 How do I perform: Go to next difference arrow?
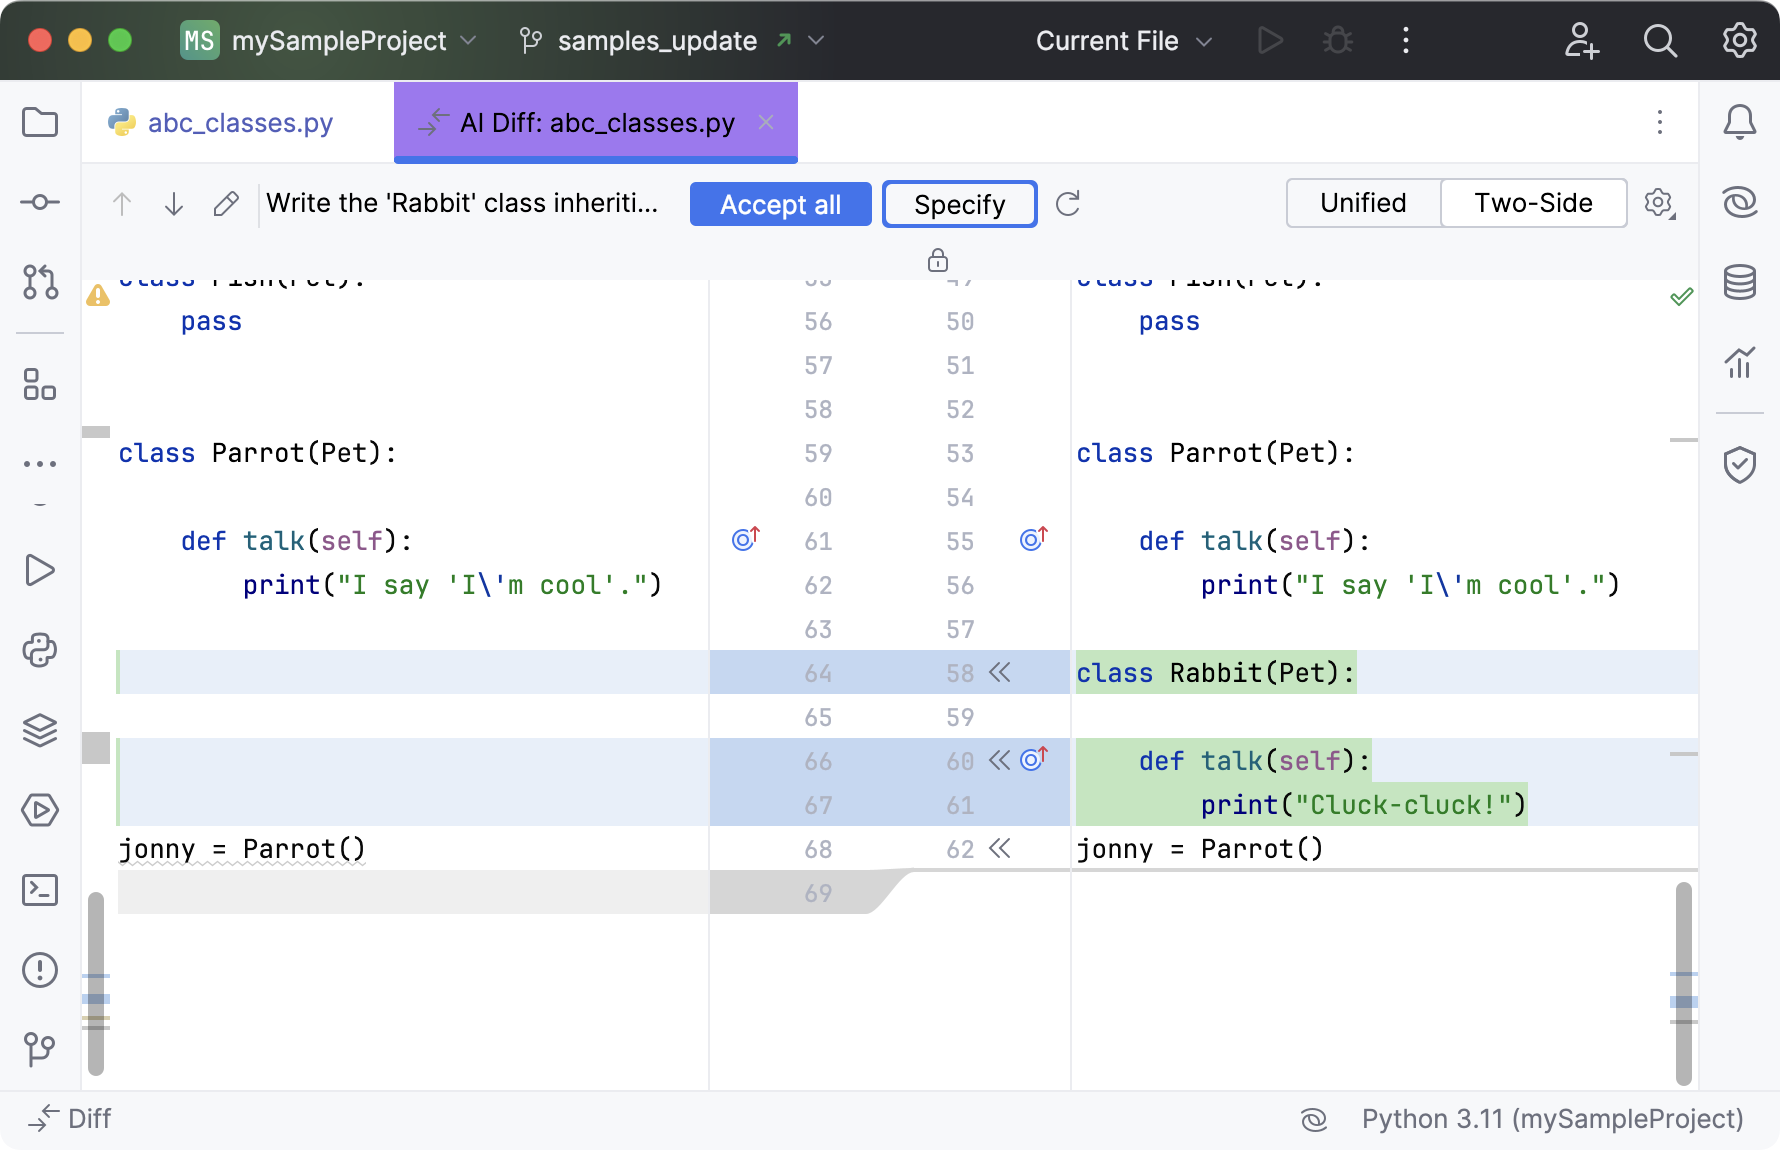(x=174, y=204)
